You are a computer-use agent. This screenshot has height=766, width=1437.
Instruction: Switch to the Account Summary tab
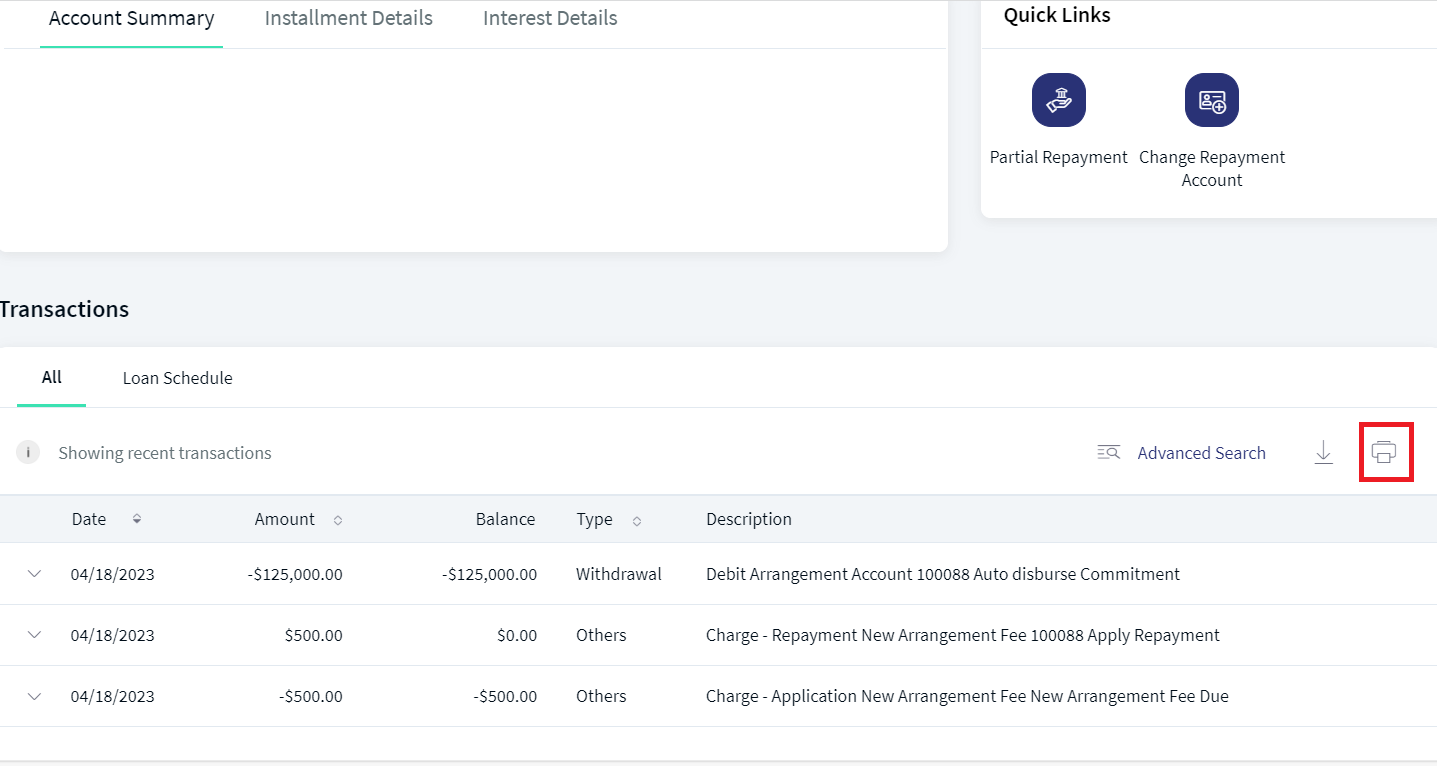132,18
